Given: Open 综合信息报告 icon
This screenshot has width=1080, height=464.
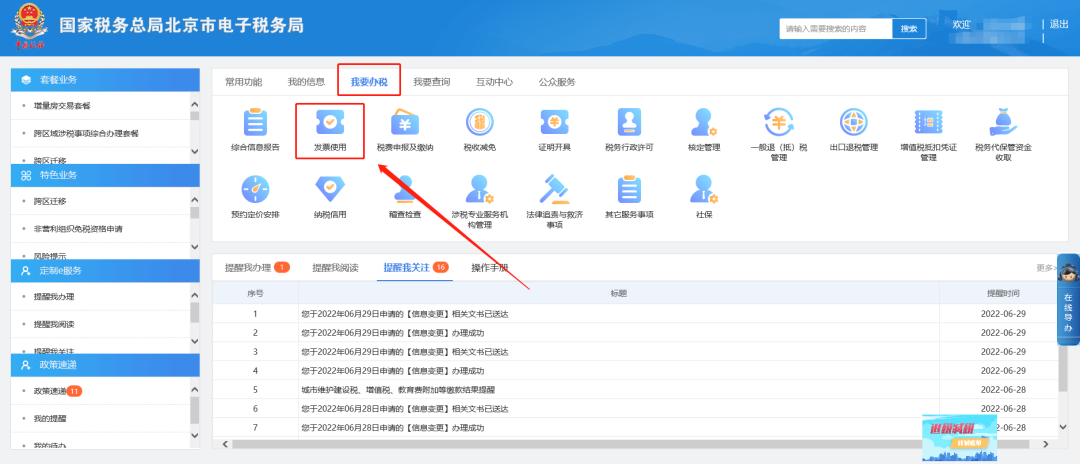Looking at the screenshot, I should point(255,123).
